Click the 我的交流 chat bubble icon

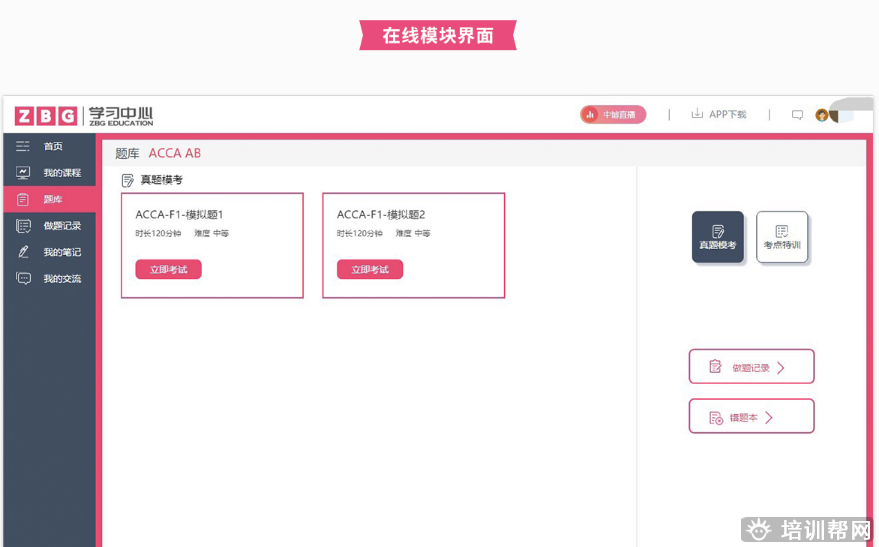point(23,279)
